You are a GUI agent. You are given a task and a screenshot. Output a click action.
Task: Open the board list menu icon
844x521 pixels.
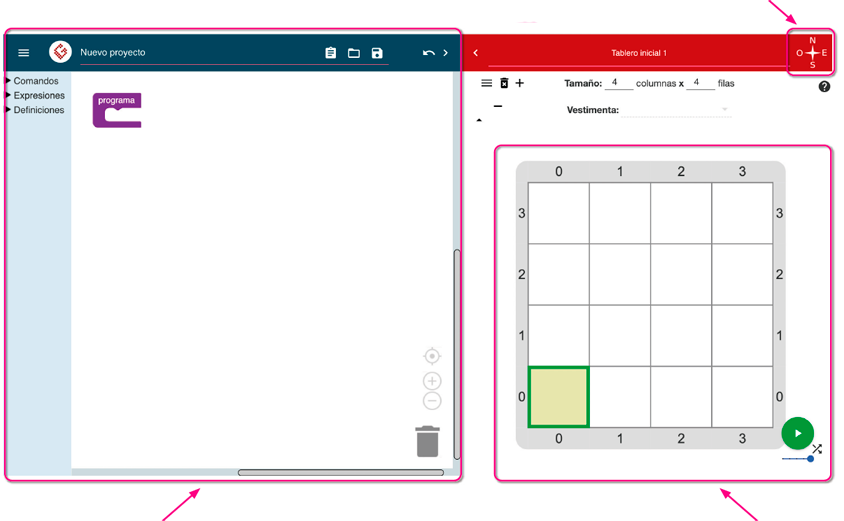click(487, 84)
